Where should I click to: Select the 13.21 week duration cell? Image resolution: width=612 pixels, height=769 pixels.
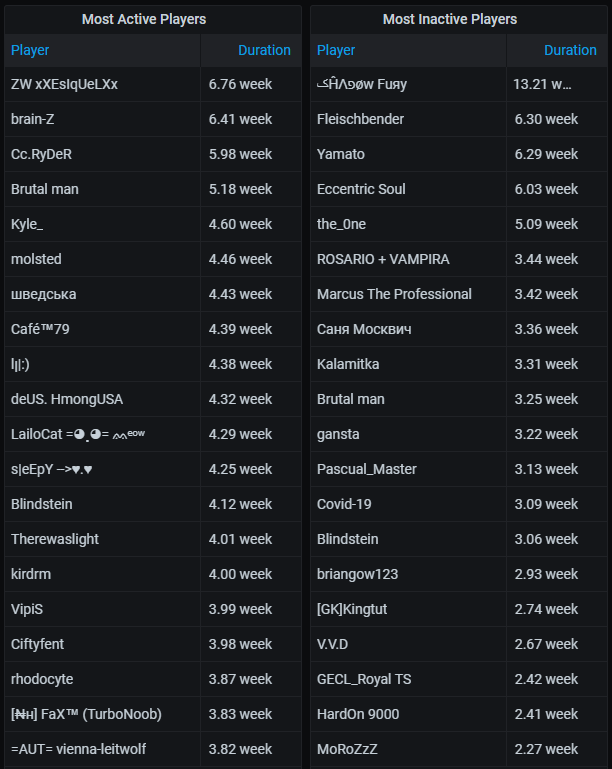(x=543, y=84)
